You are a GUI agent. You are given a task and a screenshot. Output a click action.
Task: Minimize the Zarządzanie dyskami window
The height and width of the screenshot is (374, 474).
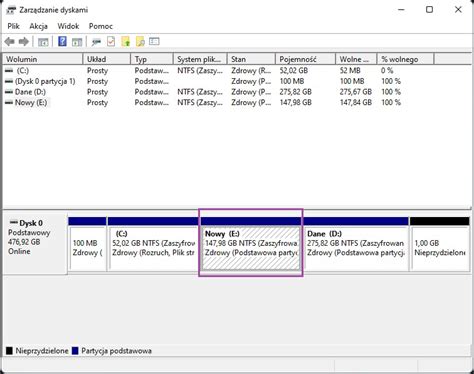401,10
